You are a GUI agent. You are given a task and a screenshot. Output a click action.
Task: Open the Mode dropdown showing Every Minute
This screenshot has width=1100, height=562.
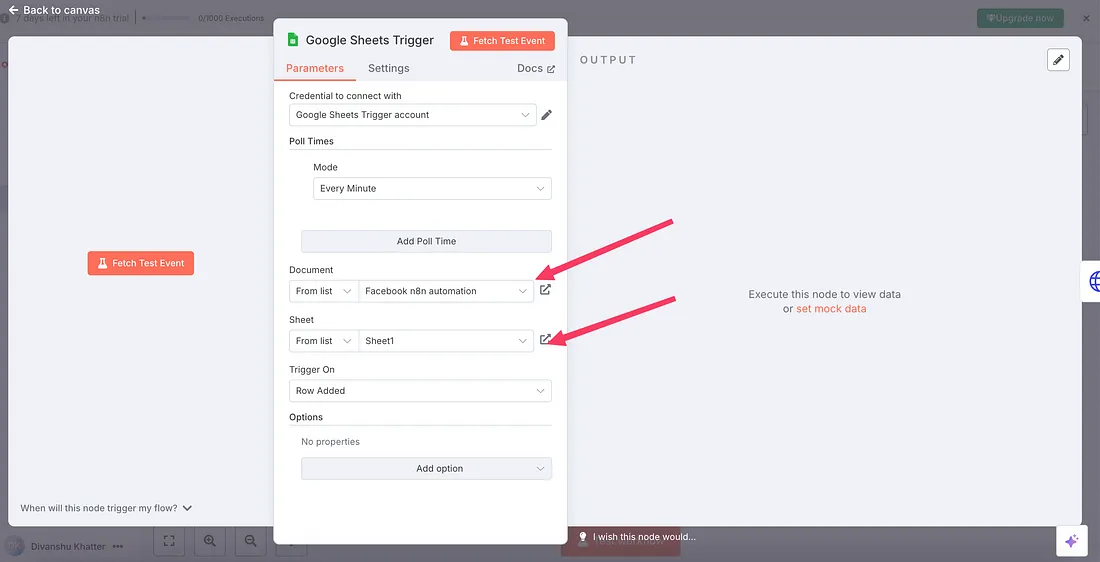[x=432, y=188]
